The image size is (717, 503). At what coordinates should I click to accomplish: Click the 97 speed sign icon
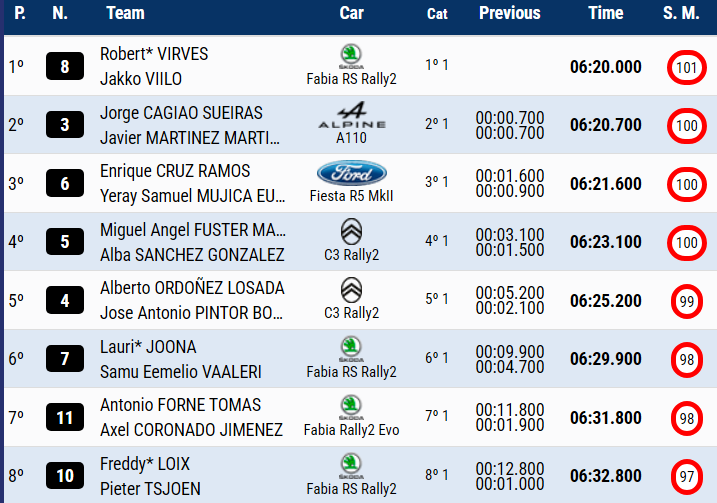[x=686, y=475]
